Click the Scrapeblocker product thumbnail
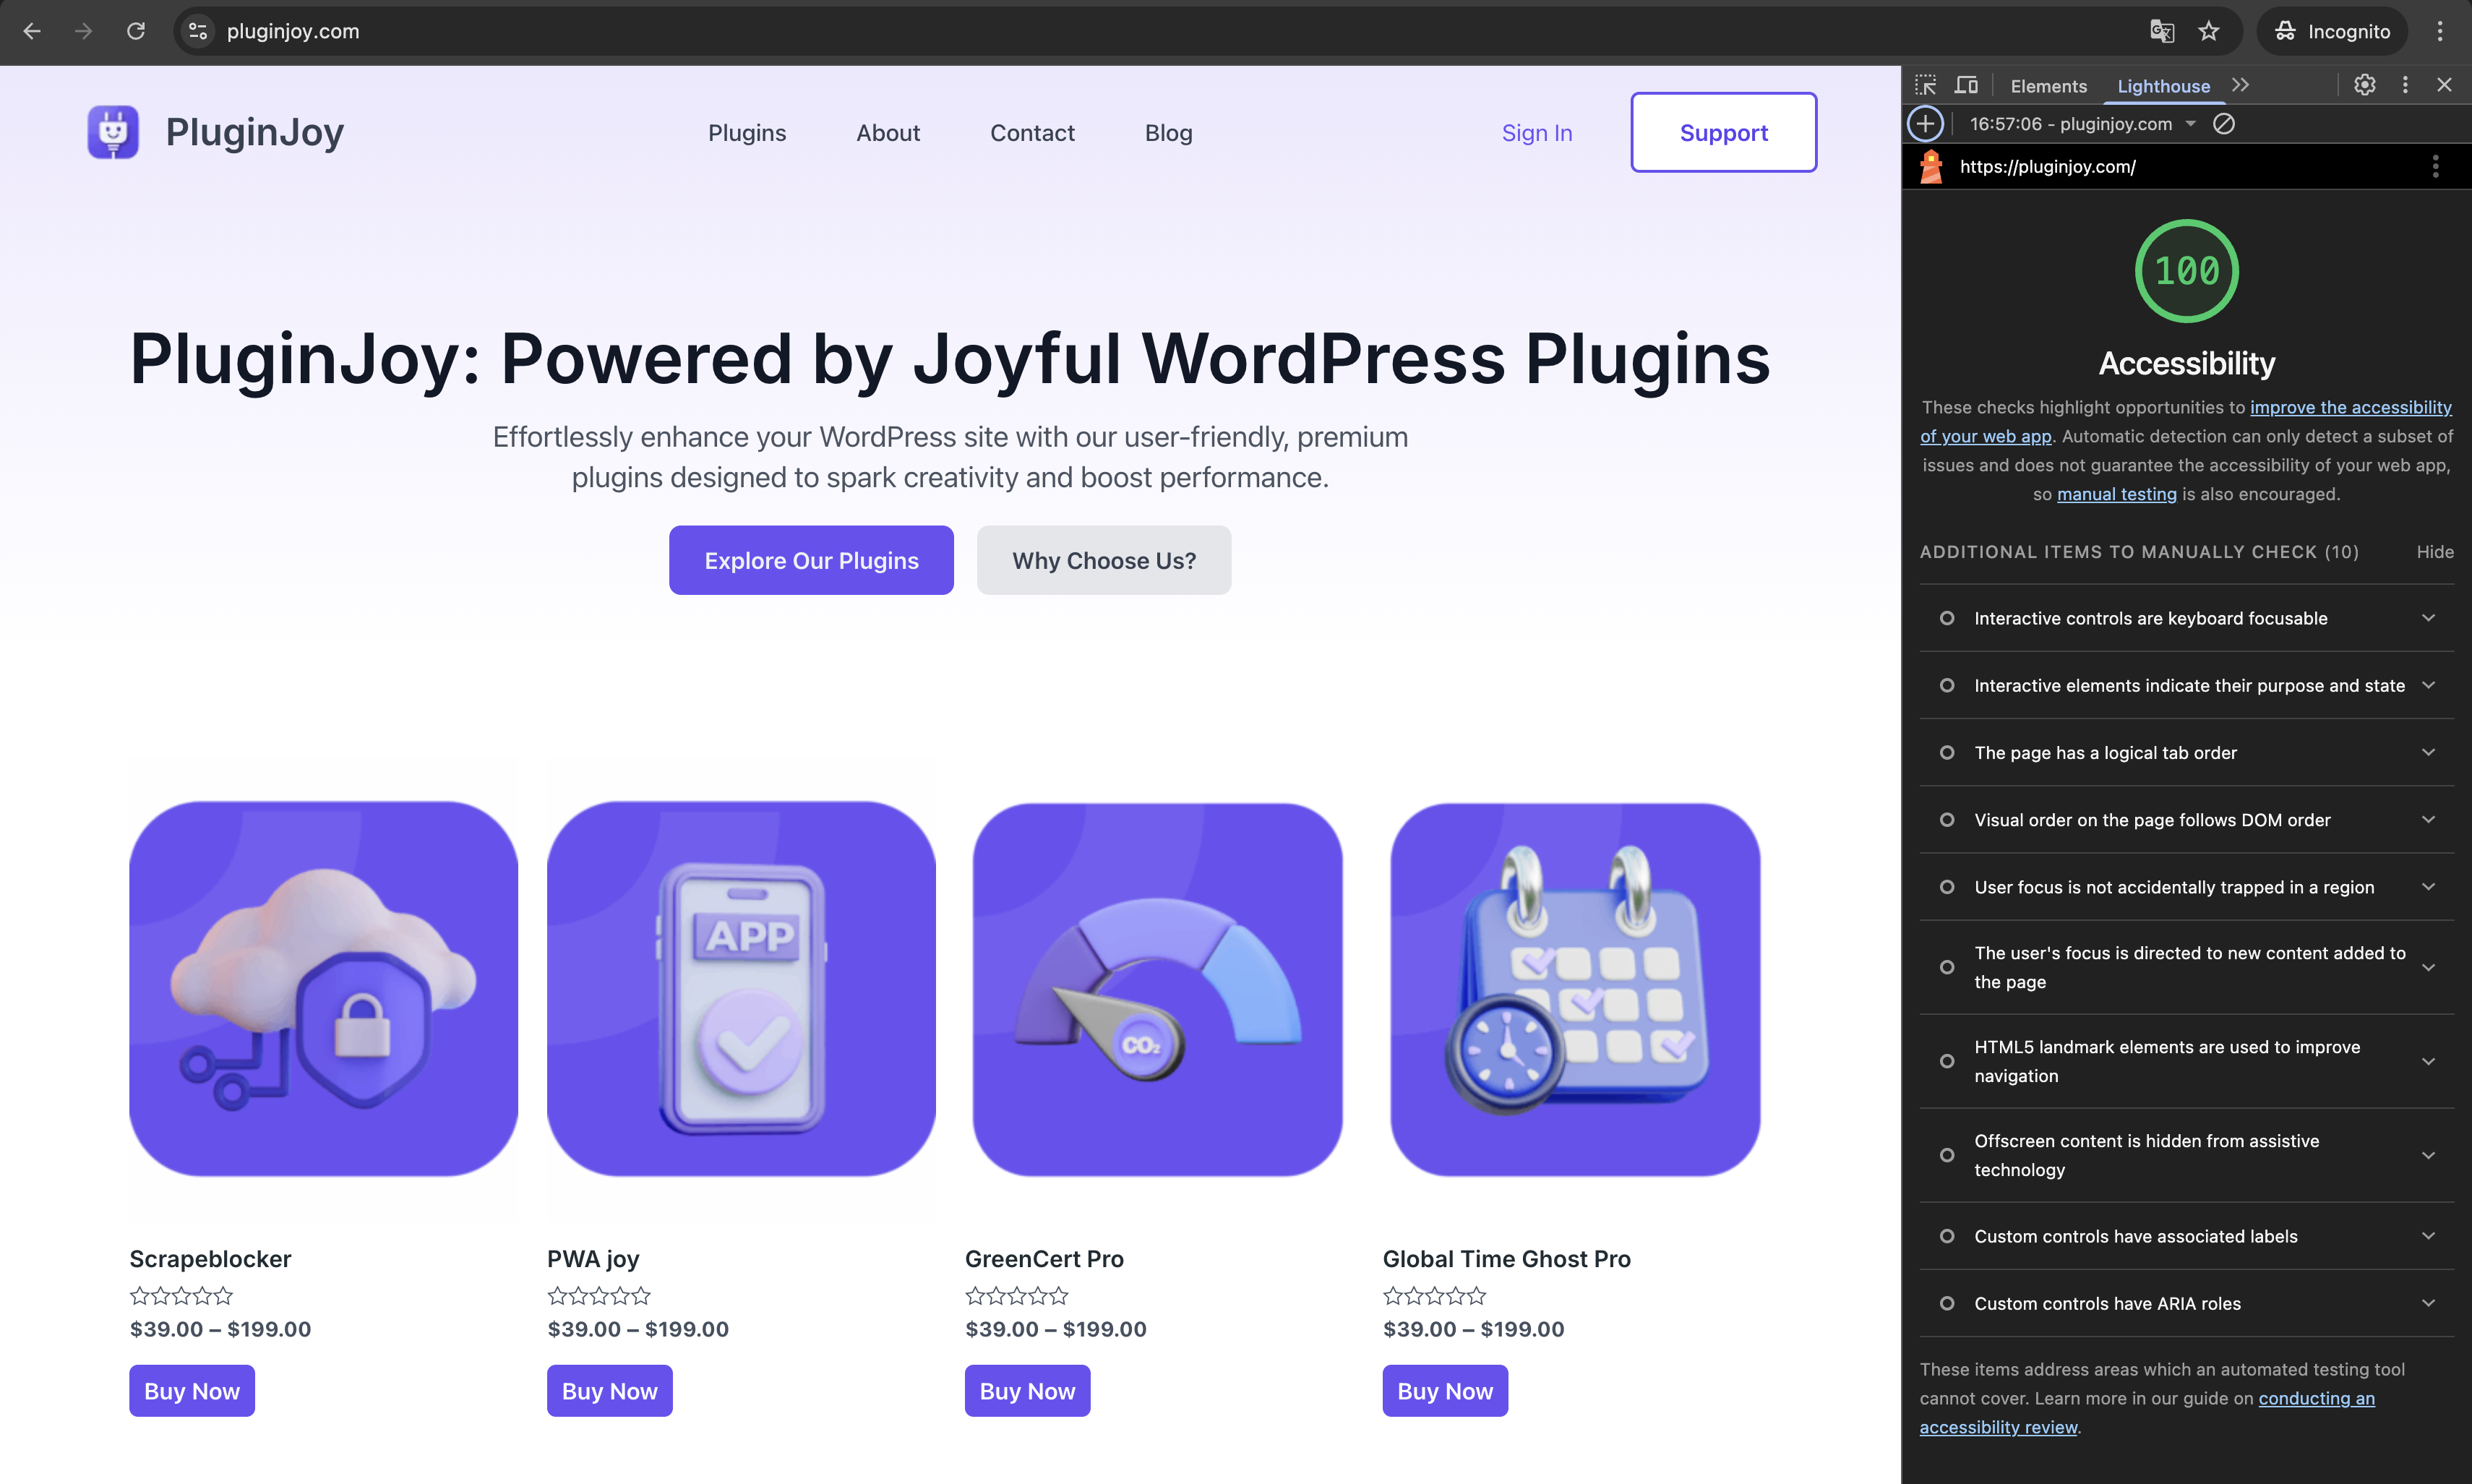 tap(323, 988)
